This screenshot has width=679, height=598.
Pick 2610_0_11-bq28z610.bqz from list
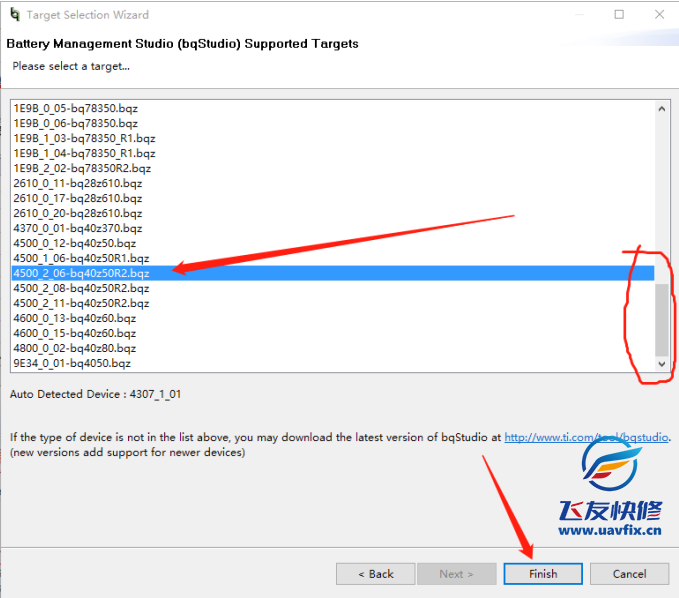click(x=78, y=183)
